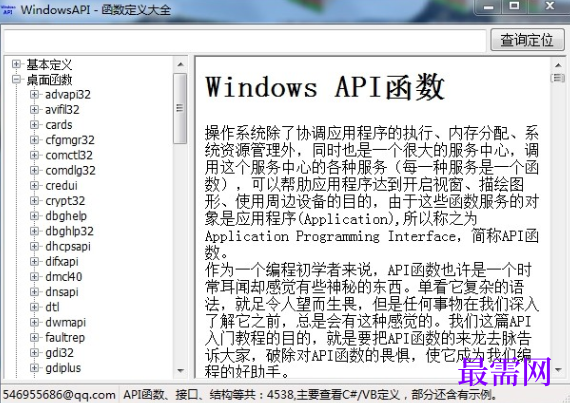Close the WindowsAPI window
The height and width of the screenshot is (403, 570).
click(x=550, y=7)
